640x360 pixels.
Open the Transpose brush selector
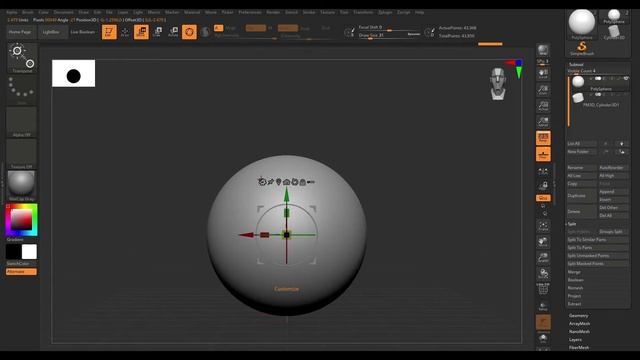pyautogui.click(x=22, y=58)
